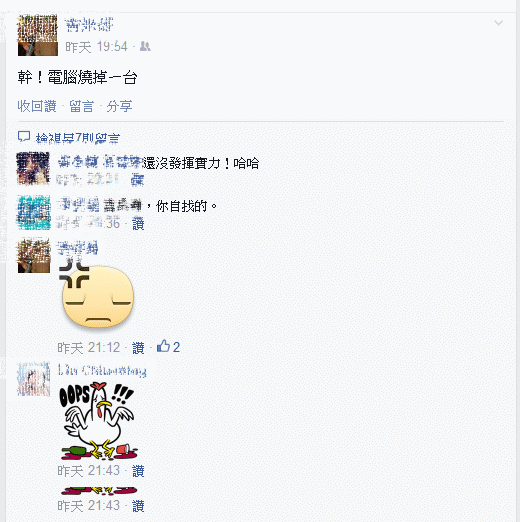Image resolution: width=520 pixels, height=522 pixels.
Task: Like the 還沒發揮實力 comment
Action: [137, 181]
